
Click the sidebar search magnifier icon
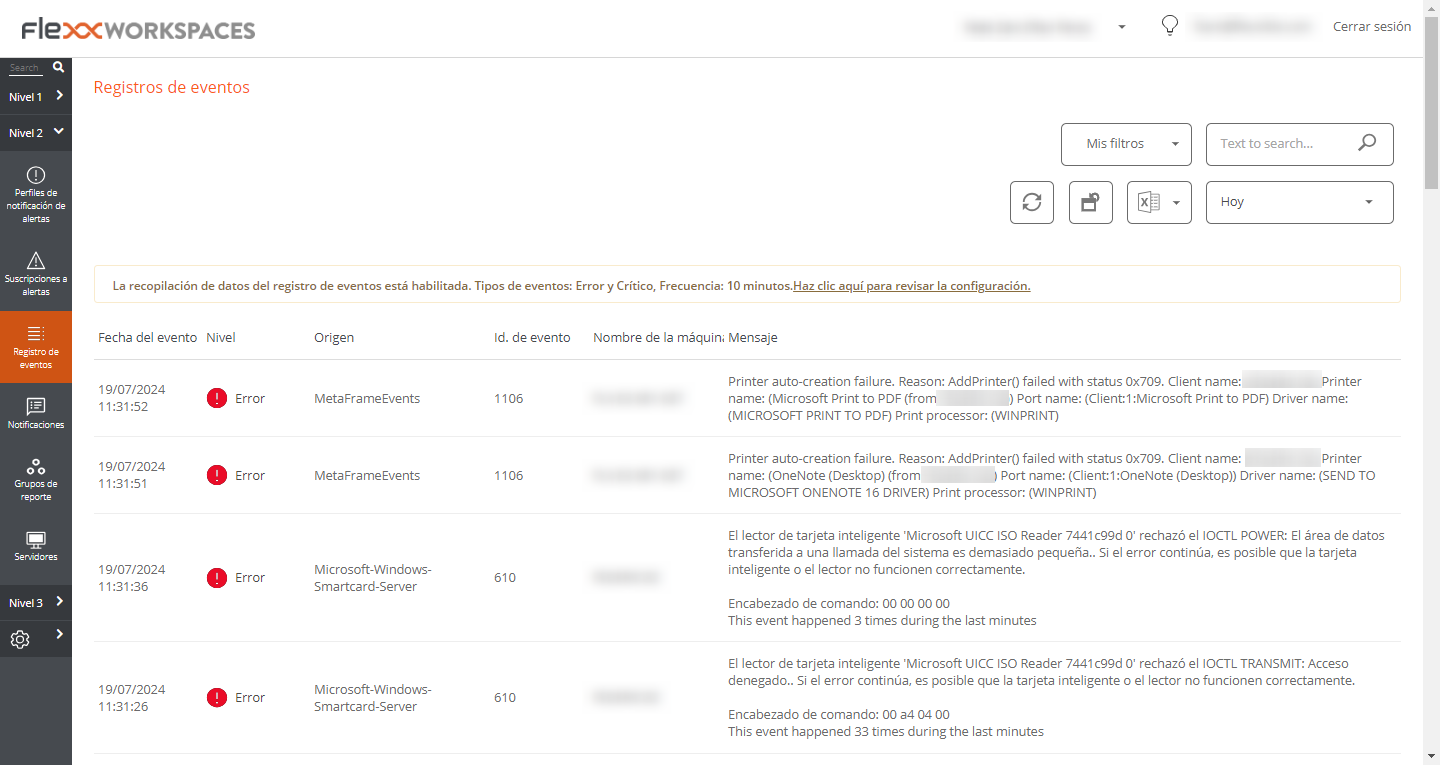pyautogui.click(x=59, y=67)
